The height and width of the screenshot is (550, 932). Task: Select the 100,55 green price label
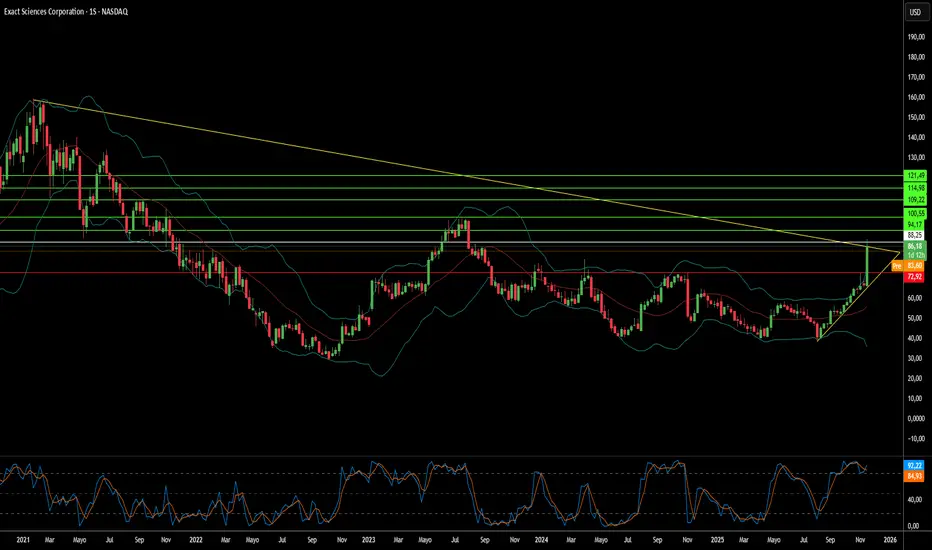916,214
